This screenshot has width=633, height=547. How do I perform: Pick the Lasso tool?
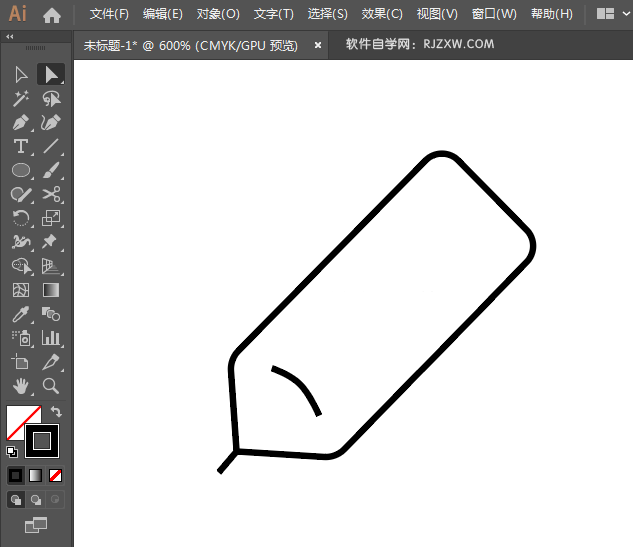[x=51, y=99]
